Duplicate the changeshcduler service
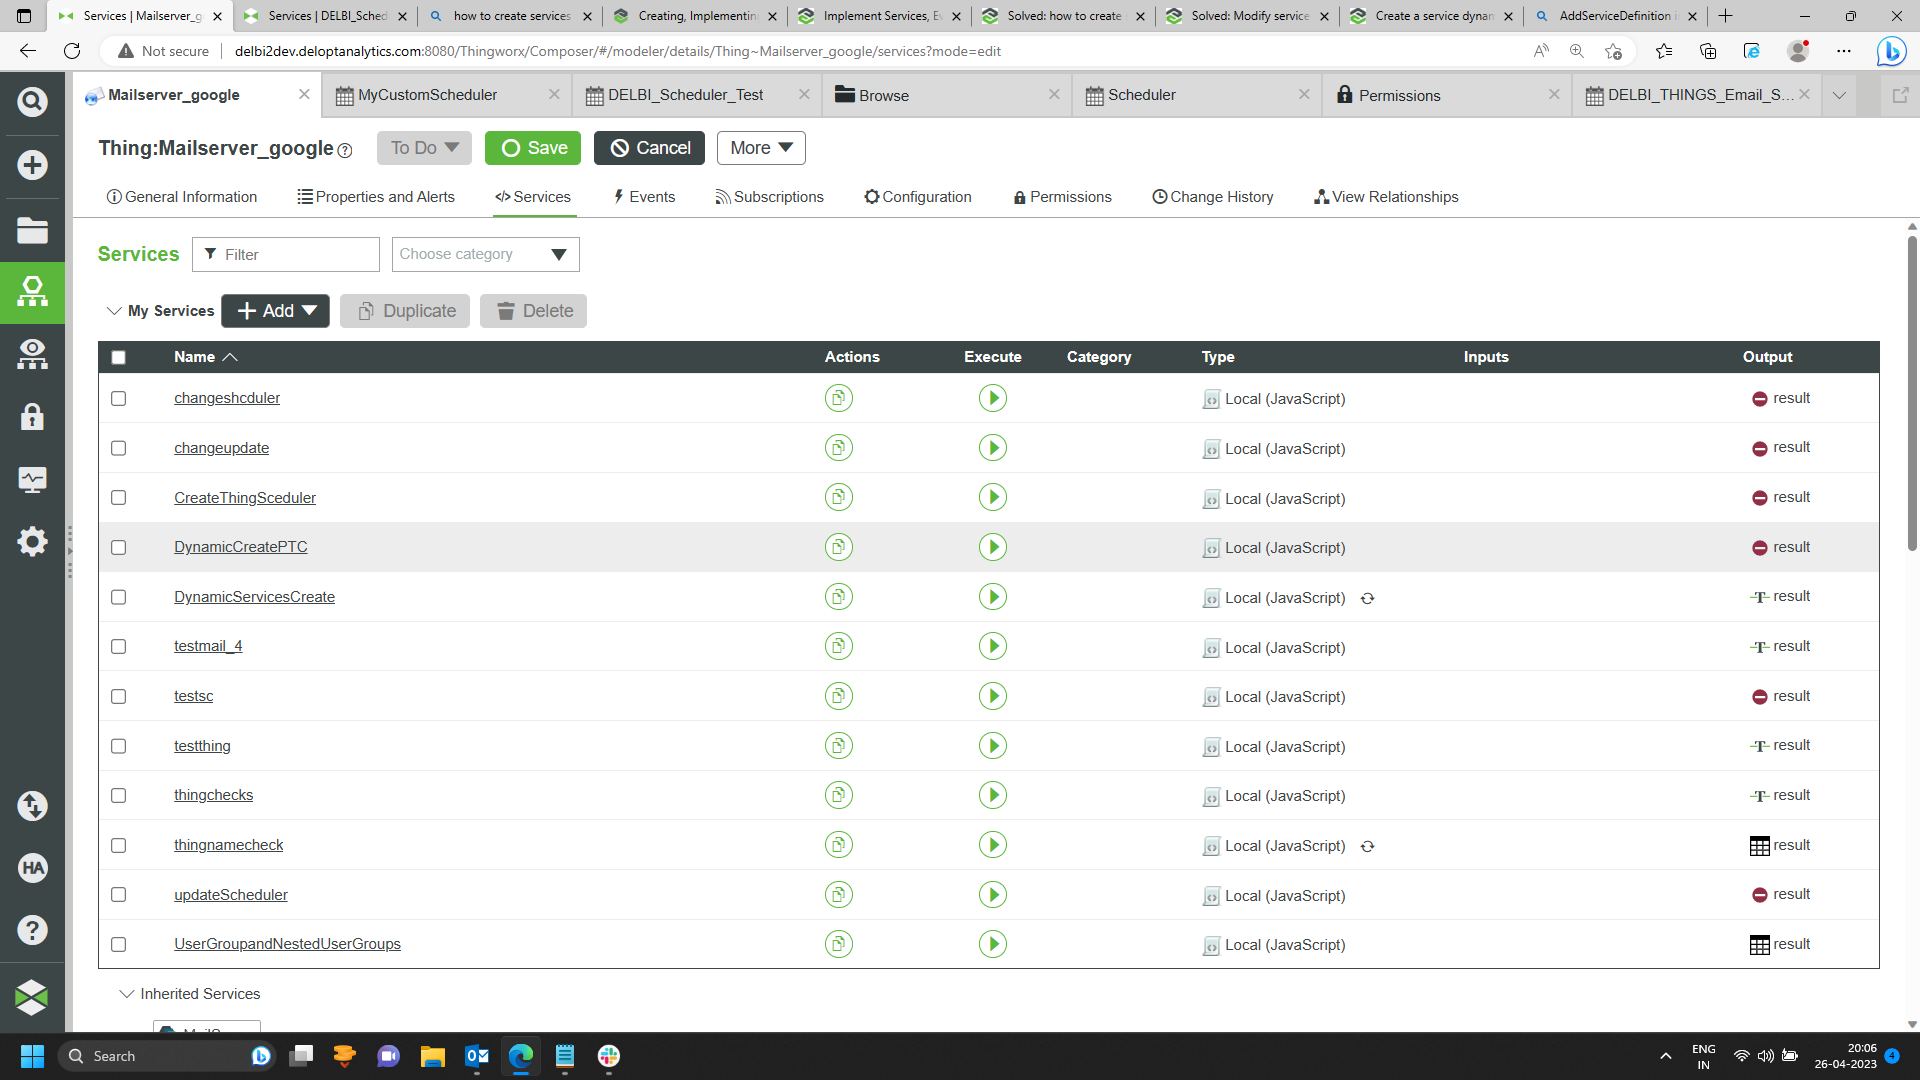The width and height of the screenshot is (1920, 1080). coord(838,398)
